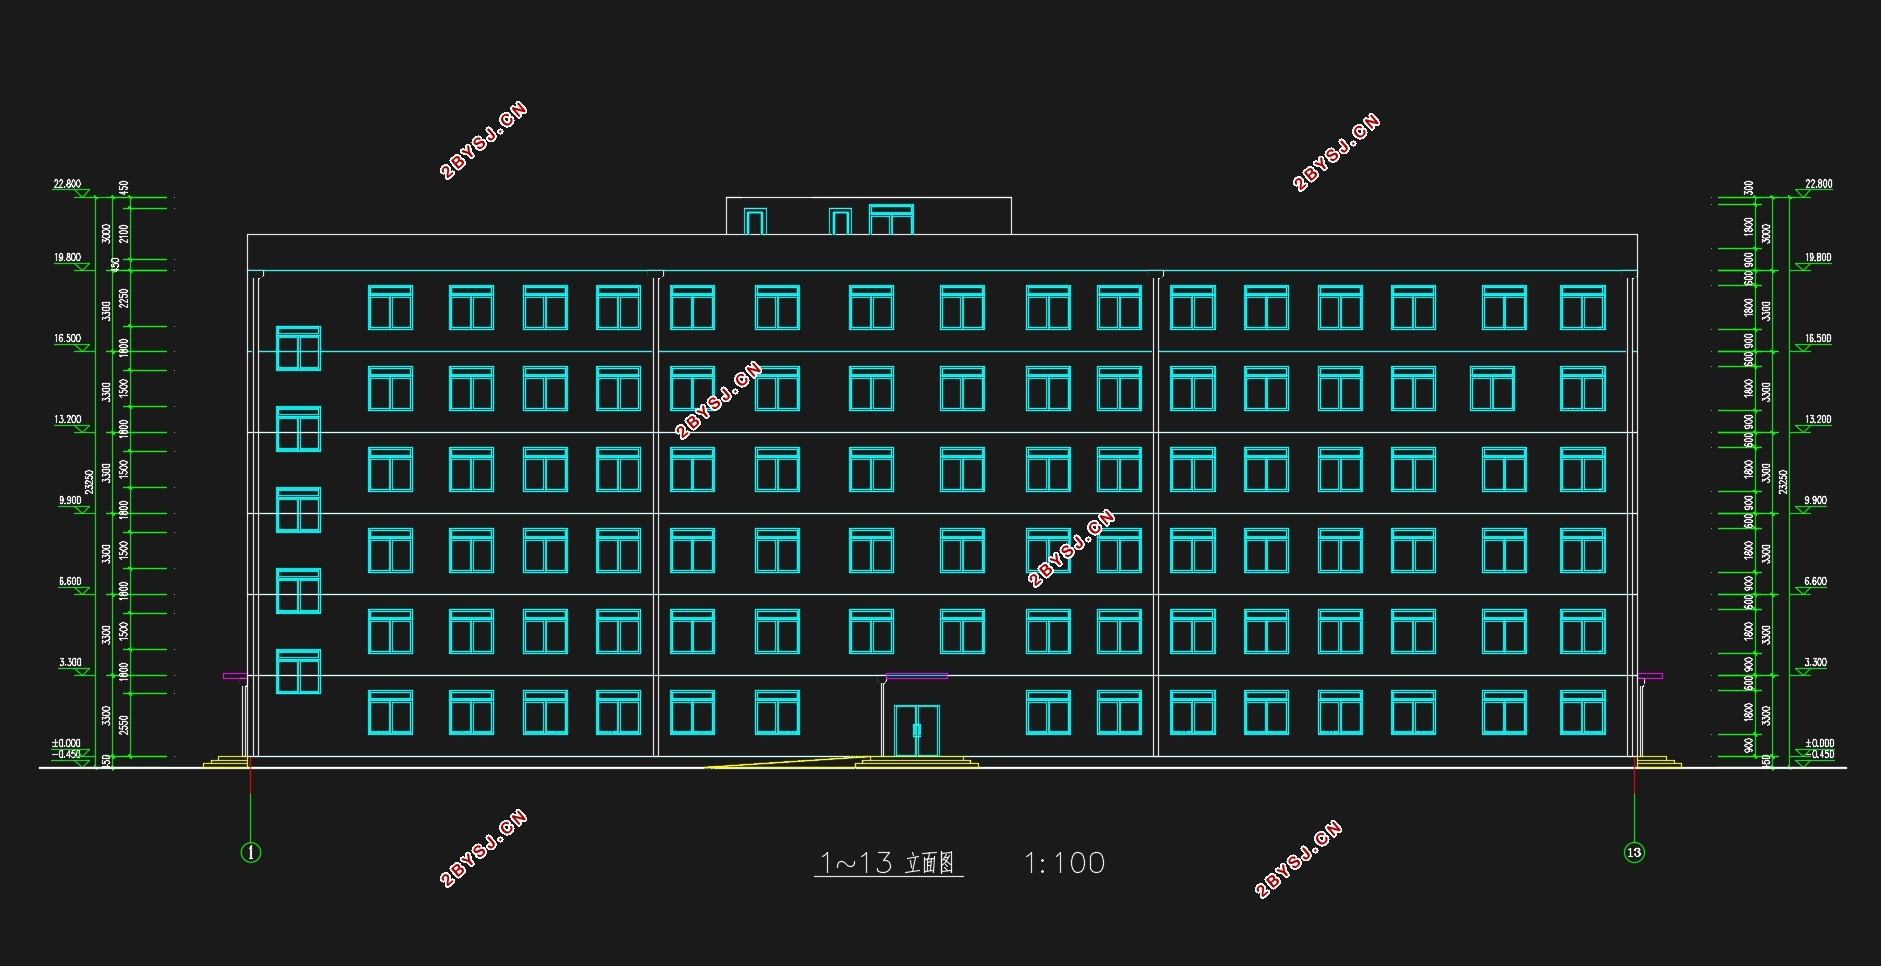Pick the left-side 3.300 elevation label
1881x966 pixels.
click(70, 662)
